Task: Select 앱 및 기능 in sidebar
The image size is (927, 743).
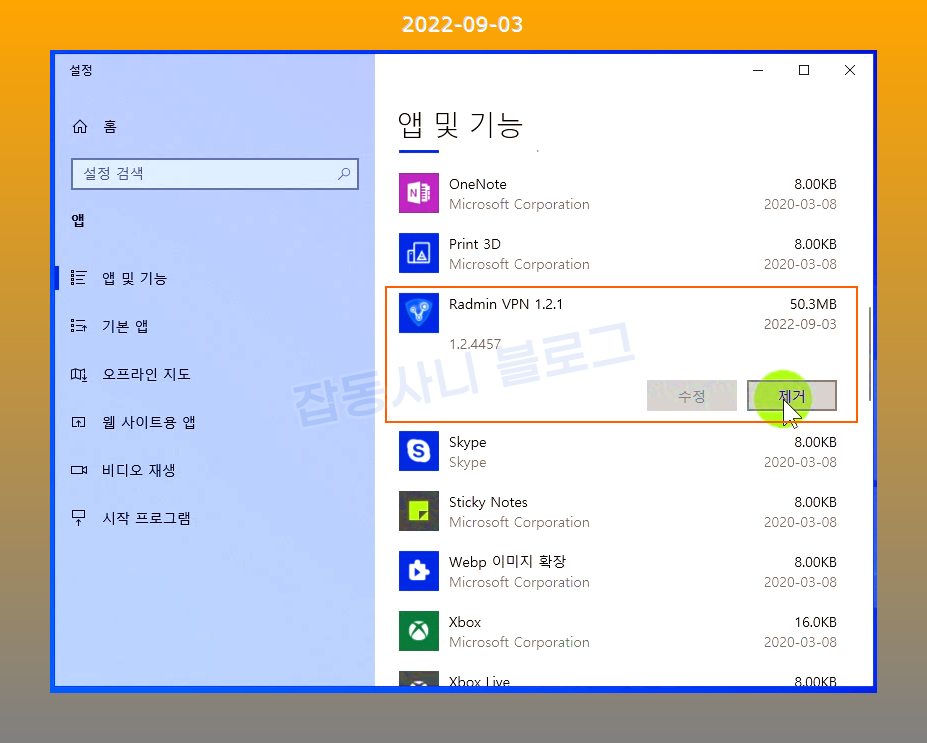Action: (x=134, y=278)
